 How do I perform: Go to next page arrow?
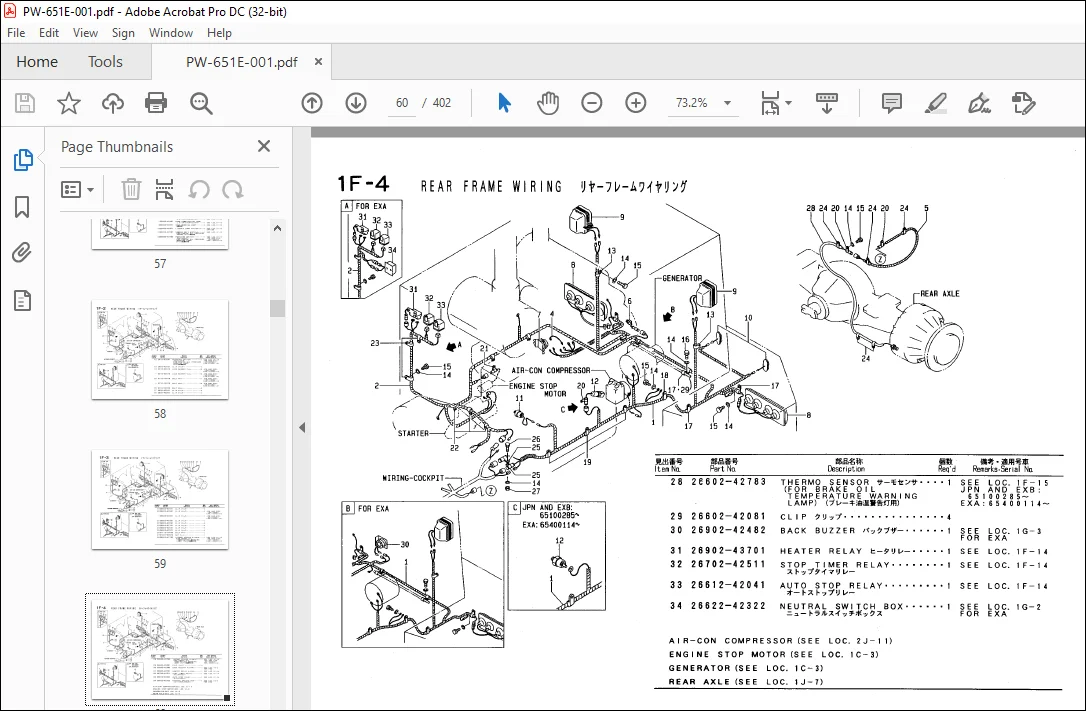point(356,103)
